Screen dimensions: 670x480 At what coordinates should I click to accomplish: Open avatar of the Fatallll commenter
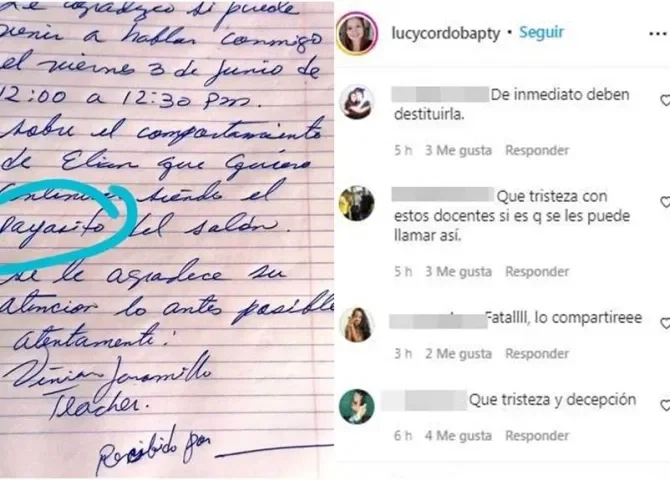[x=357, y=325]
